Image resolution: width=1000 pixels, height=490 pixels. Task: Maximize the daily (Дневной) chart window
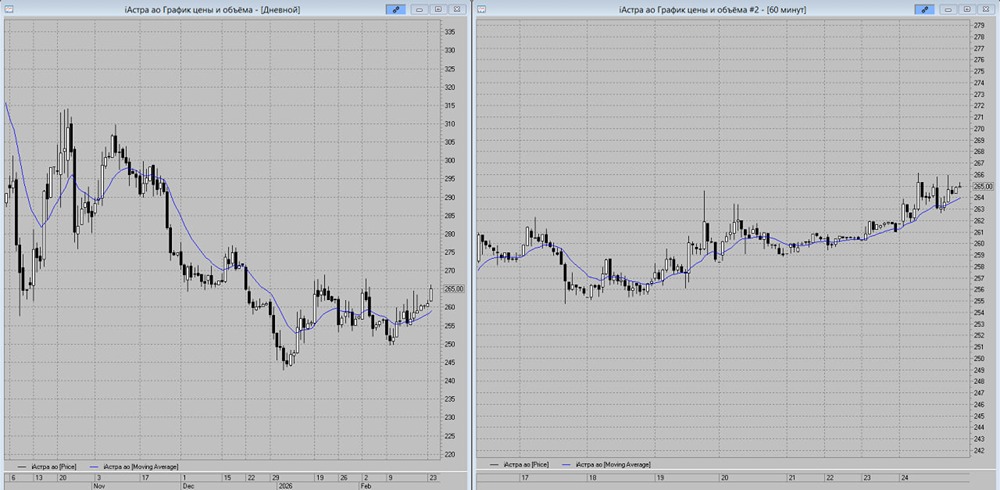[438, 9]
